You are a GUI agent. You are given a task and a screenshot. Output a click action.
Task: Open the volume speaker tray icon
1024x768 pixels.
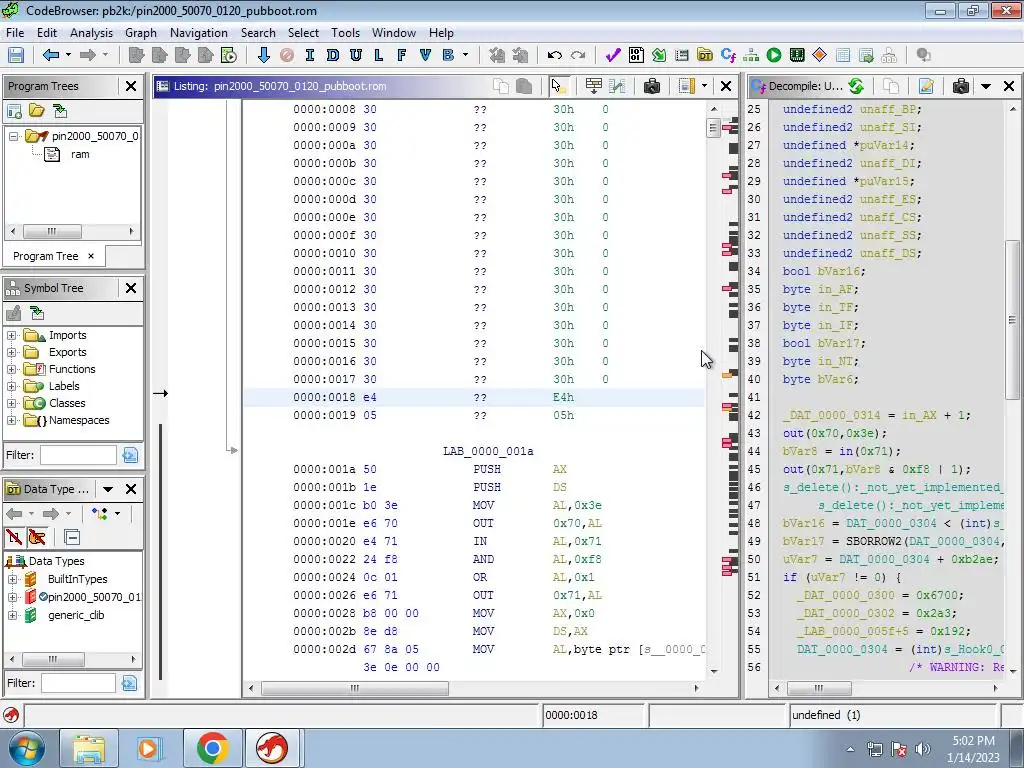[922, 748]
